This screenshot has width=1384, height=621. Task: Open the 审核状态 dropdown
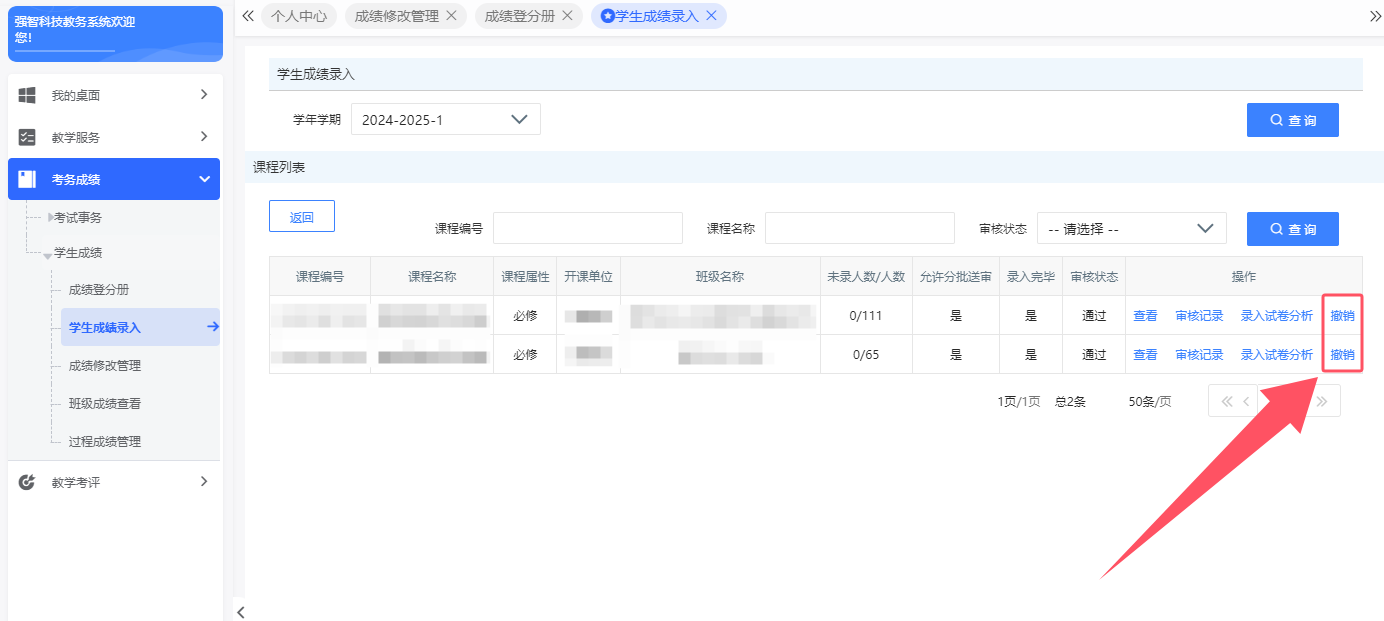coord(1131,228)
